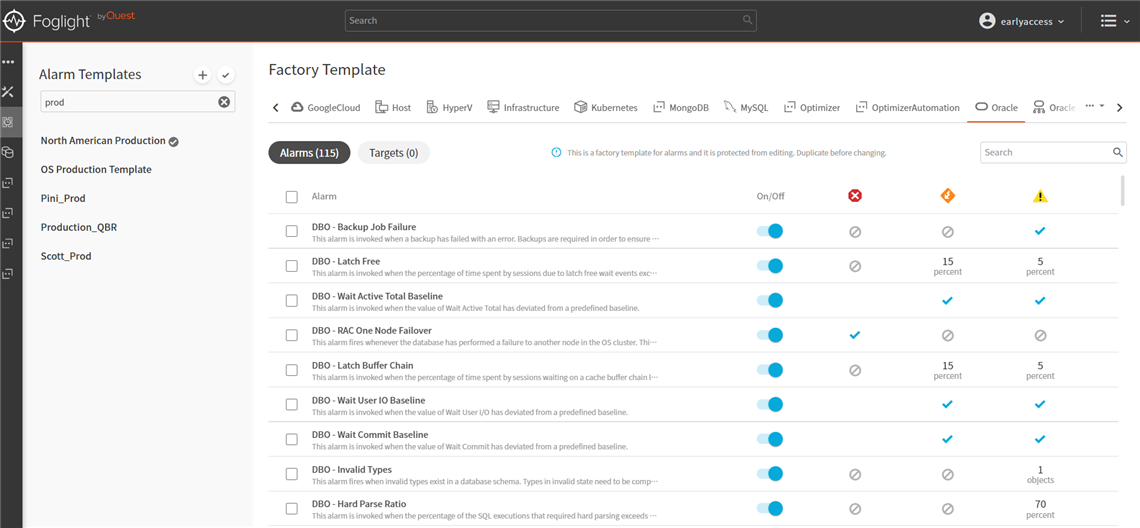This screenshot has width=1140, height=528.
Task: Open the OptimizerAutomation tab
Action: [907, 107]
